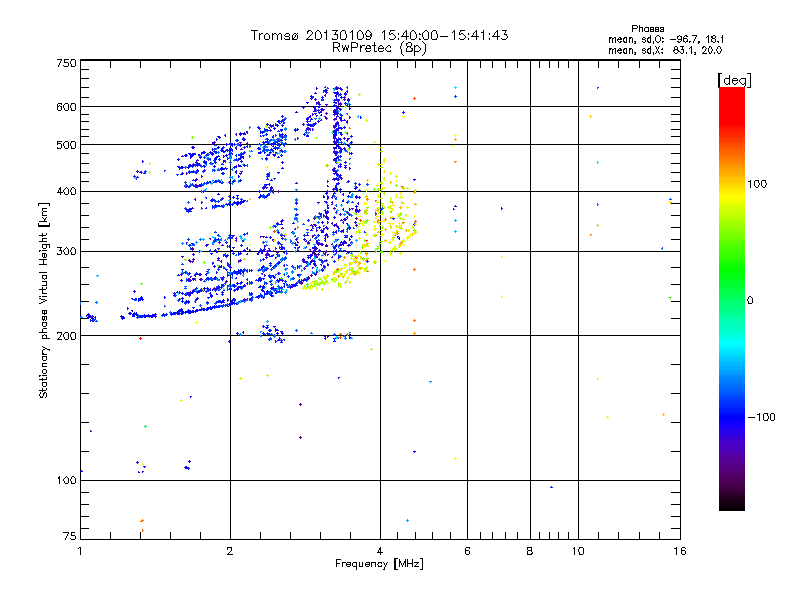Click colorbar tick label '100'

coord(757,184)
